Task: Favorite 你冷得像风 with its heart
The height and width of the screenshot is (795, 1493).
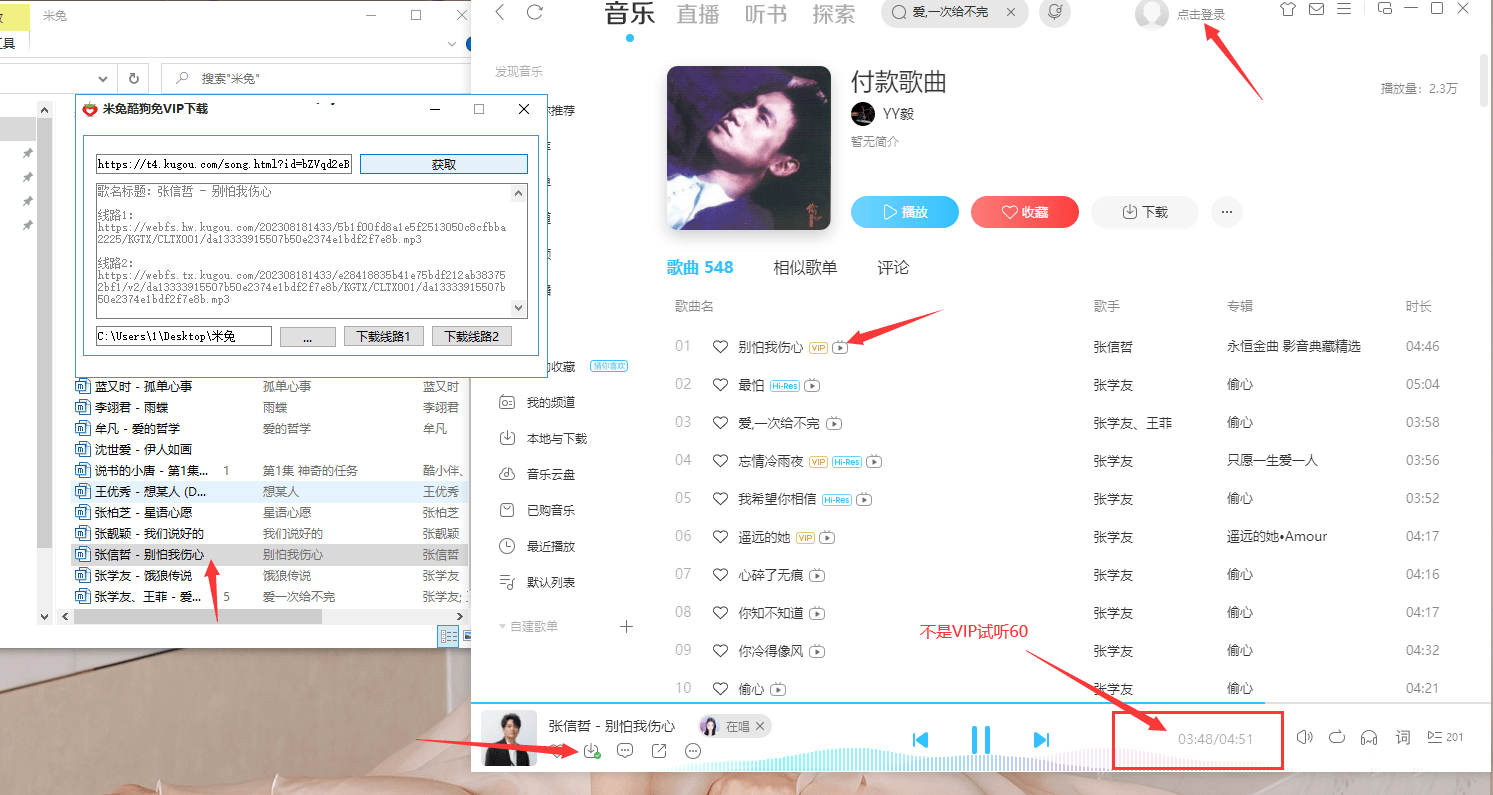Action: (x=720, y=651)
